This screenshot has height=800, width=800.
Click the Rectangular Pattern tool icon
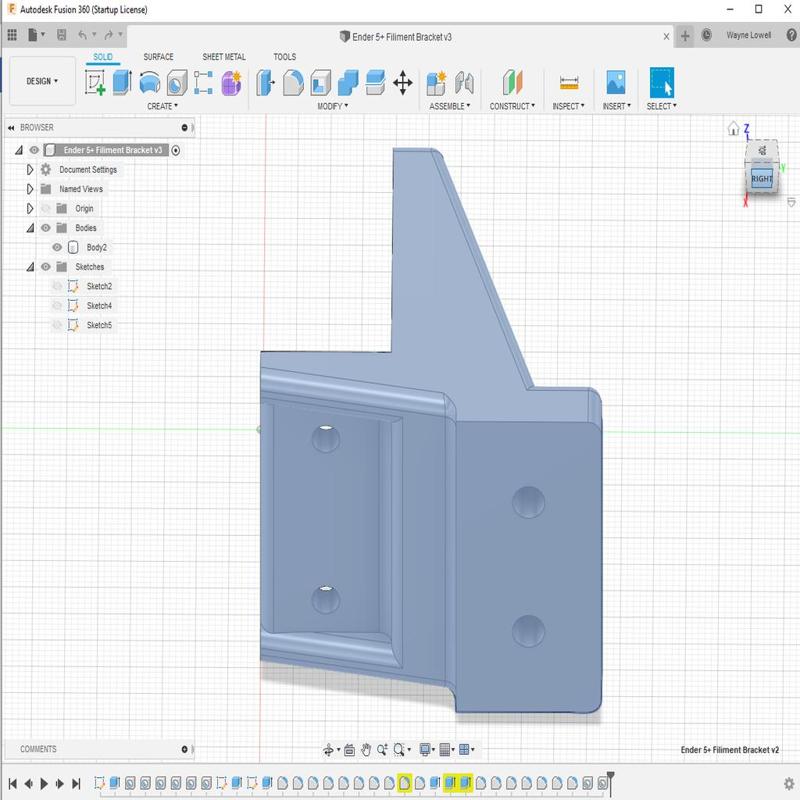(203, 83)
